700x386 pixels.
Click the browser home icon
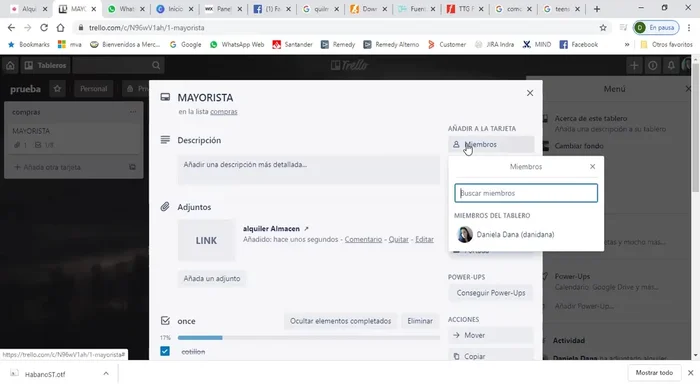(x=60, y=28)
